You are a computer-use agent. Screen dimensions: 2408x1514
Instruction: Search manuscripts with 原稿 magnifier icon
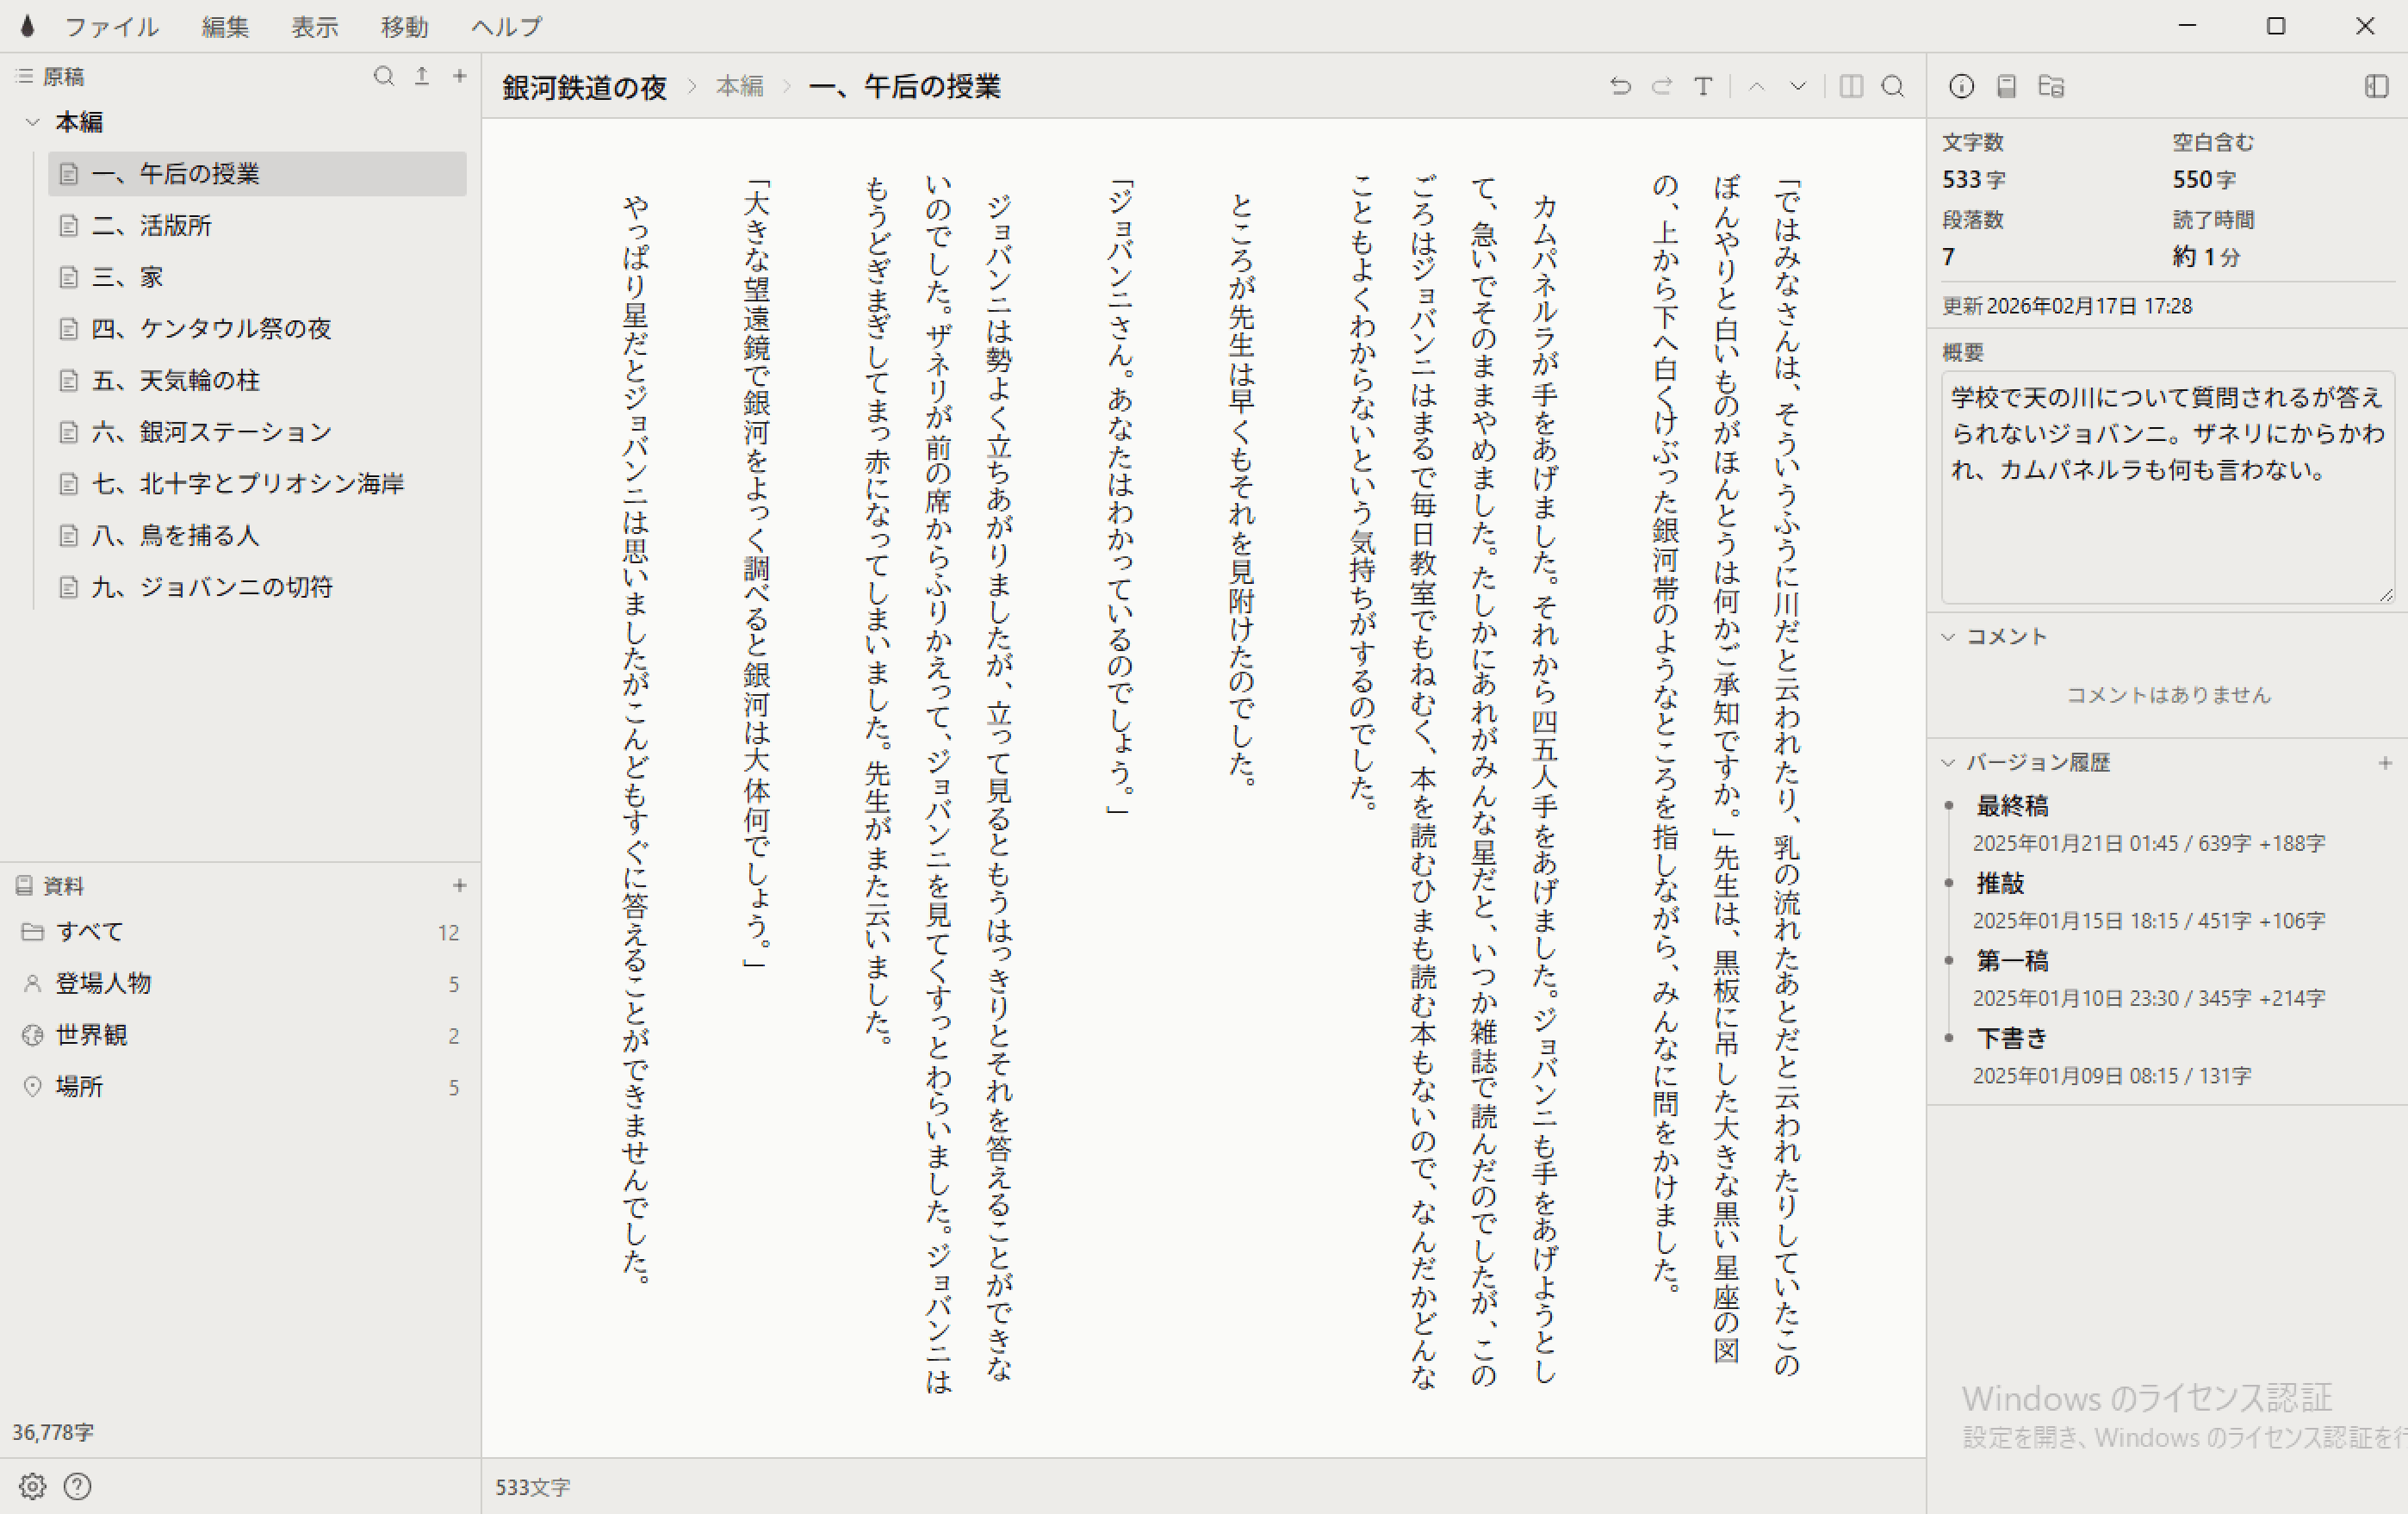tap(383, 76)
